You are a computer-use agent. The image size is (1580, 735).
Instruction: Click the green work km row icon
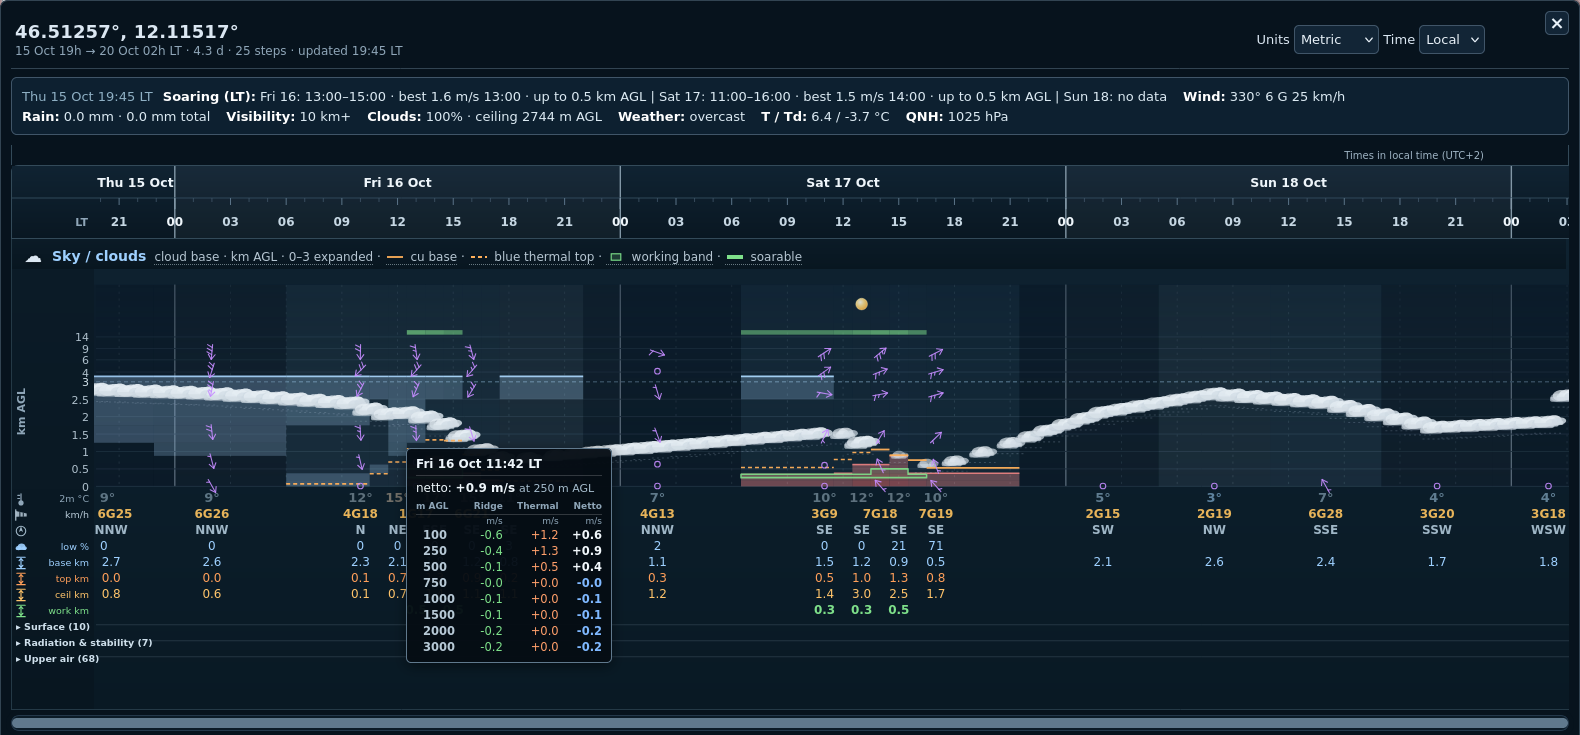coord(21,610)
